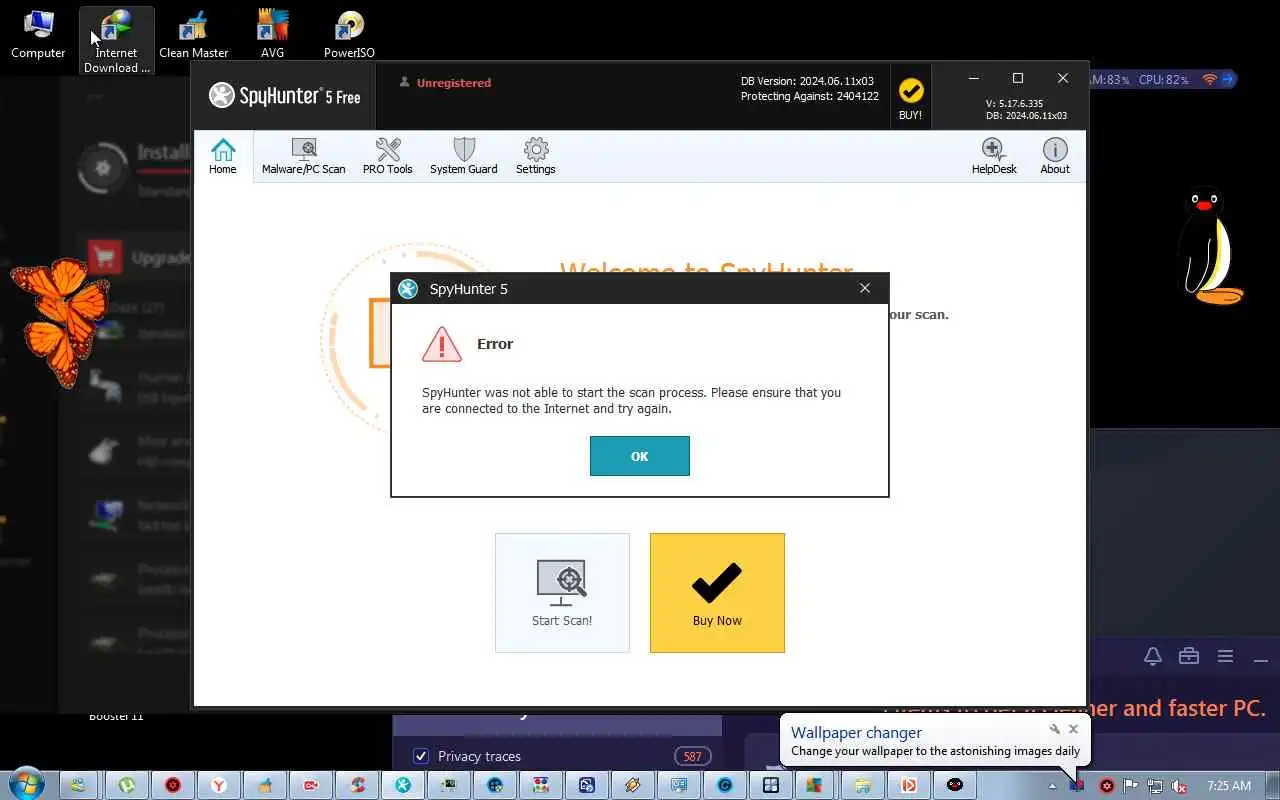Open PRO Tools in SpyHunter toolbar
The image size is (1280, 800).
click(x=387, y=156)
